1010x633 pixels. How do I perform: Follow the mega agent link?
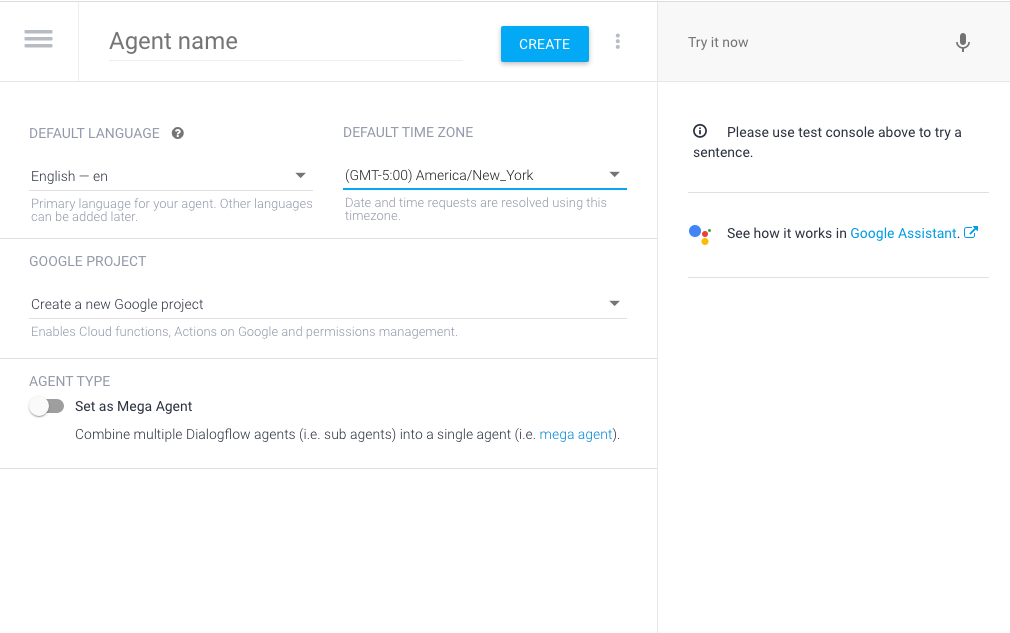575,435
